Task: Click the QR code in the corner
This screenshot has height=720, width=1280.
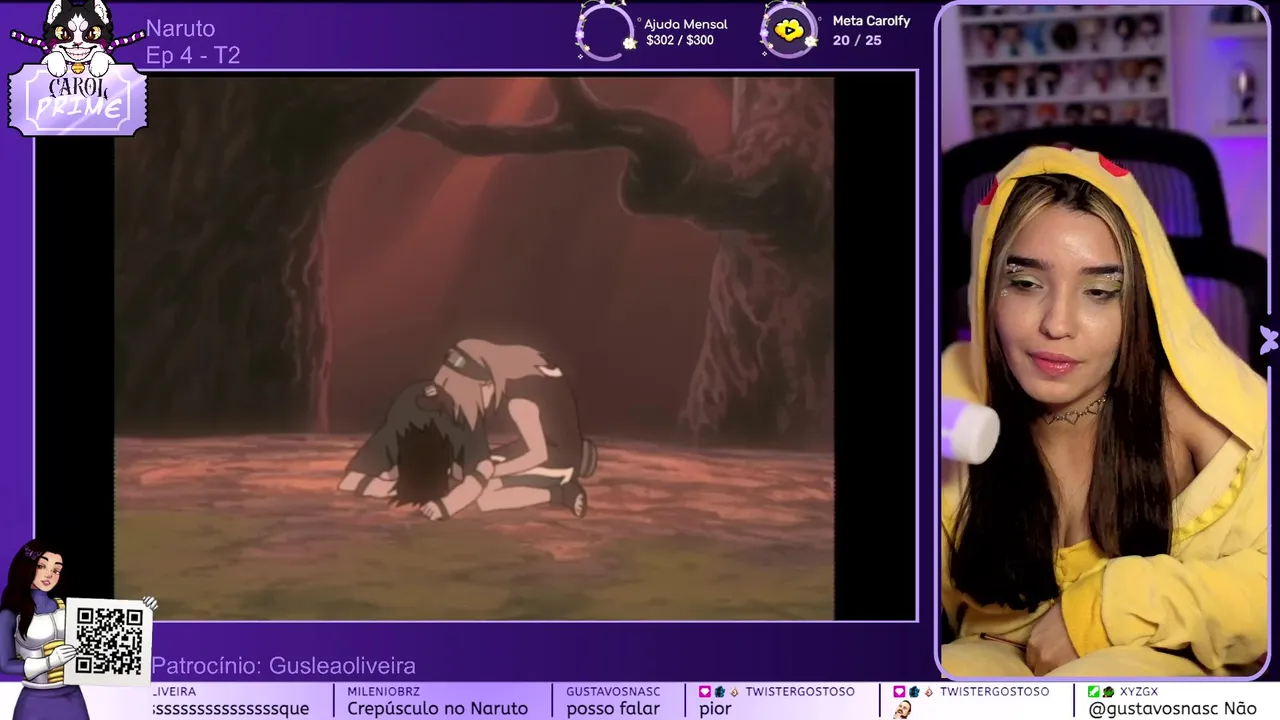Action: [109, 640]
